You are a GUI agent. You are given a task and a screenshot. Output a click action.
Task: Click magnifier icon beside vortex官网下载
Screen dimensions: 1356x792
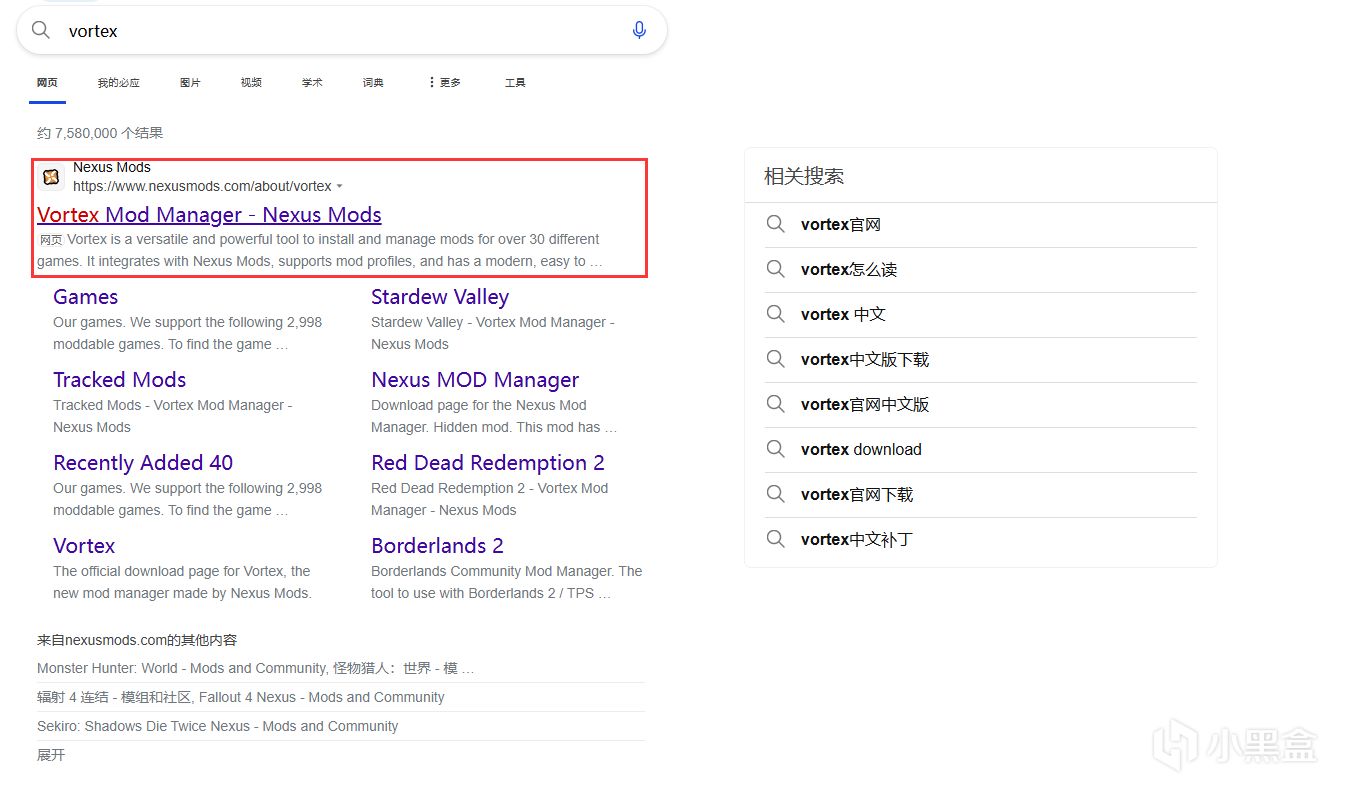pos(775,494)
